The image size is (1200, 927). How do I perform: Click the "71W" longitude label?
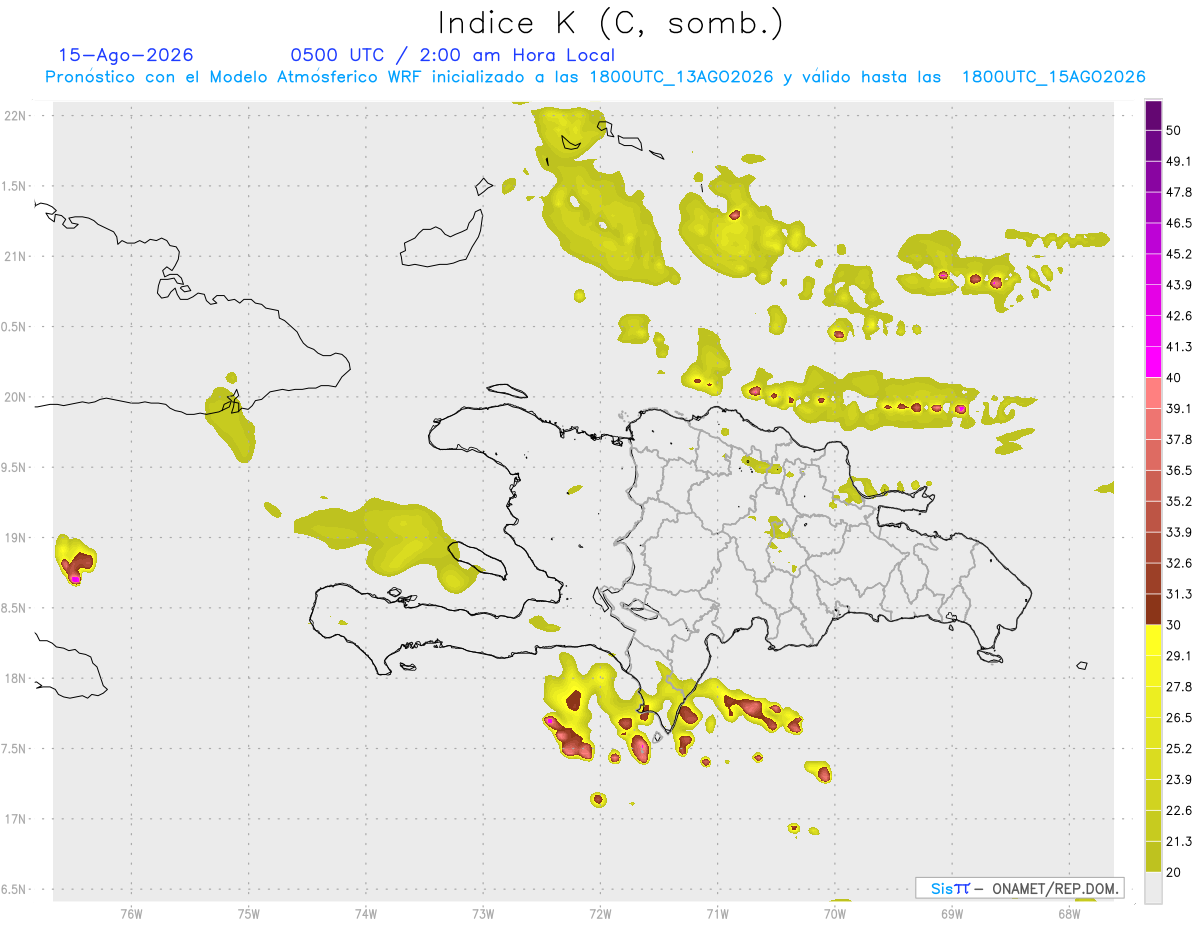[718, 914]
